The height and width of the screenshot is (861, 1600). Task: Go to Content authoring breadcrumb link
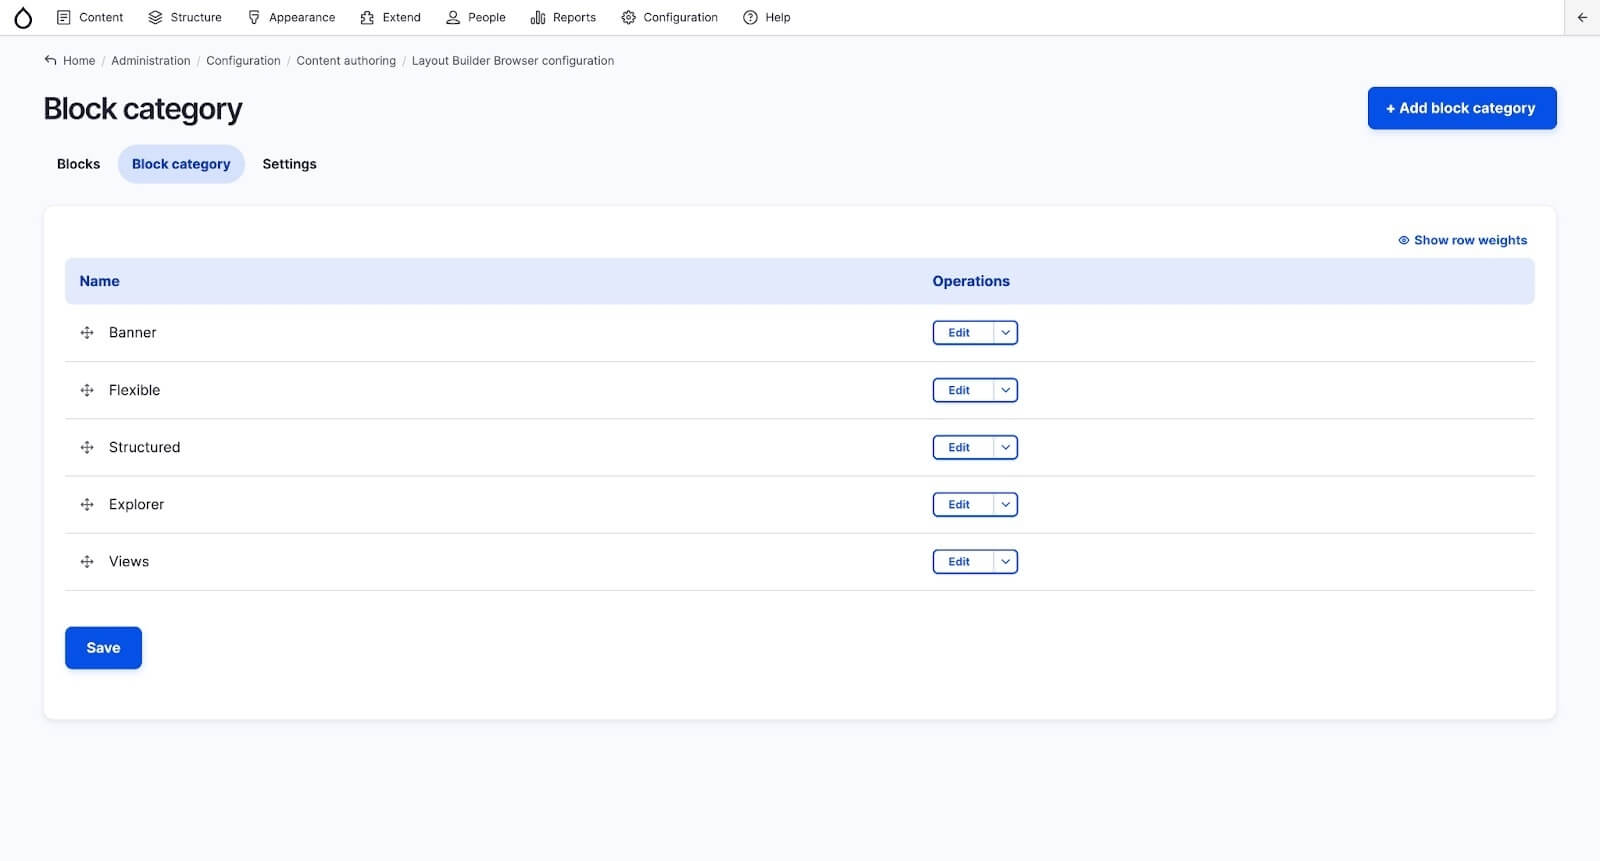point(346,61)
